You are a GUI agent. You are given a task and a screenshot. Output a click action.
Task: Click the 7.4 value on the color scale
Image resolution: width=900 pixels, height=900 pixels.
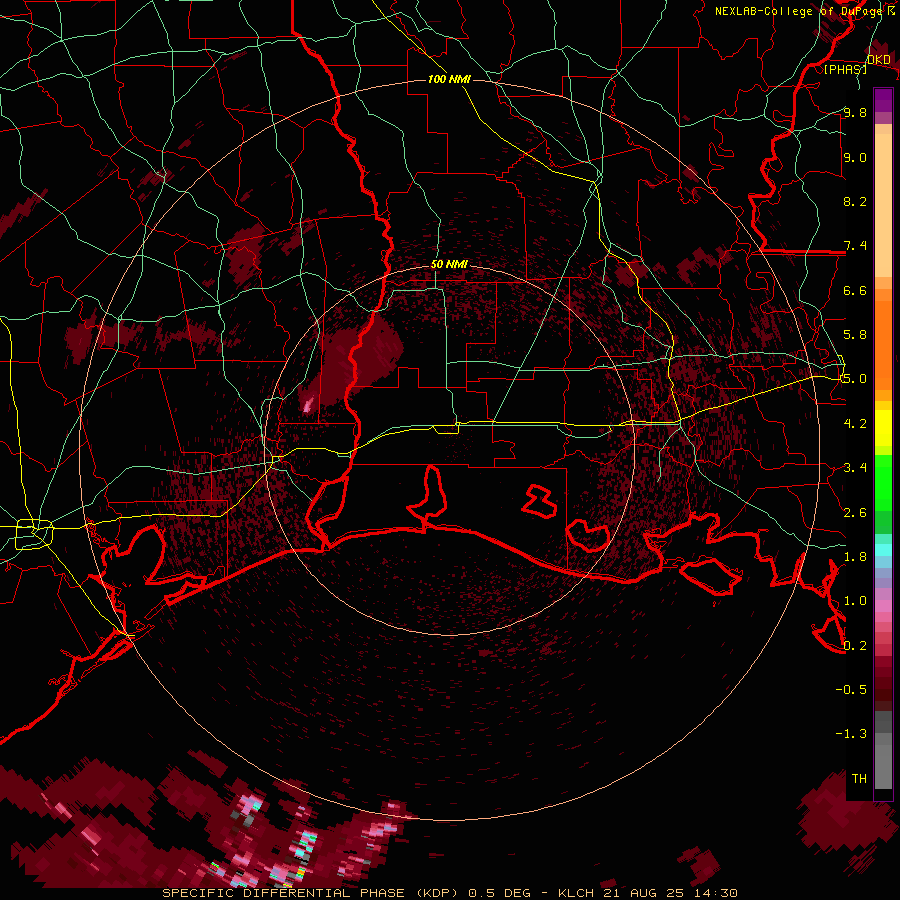click(855, 246)
